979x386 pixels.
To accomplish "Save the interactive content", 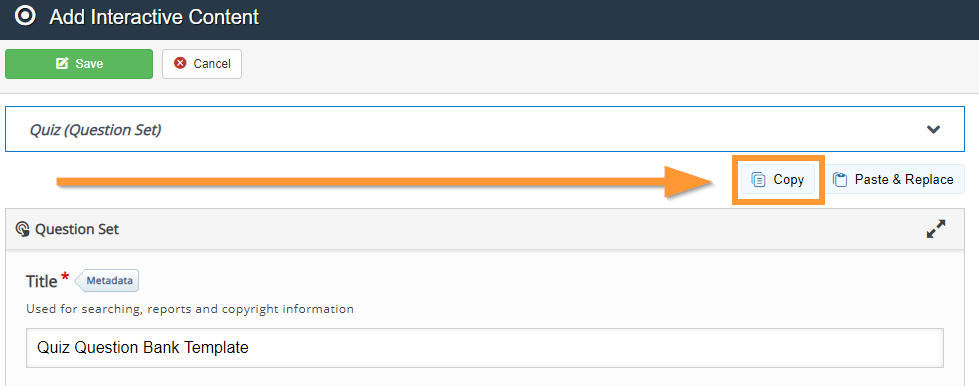I will pyautogui.click(x=79, y=64).
